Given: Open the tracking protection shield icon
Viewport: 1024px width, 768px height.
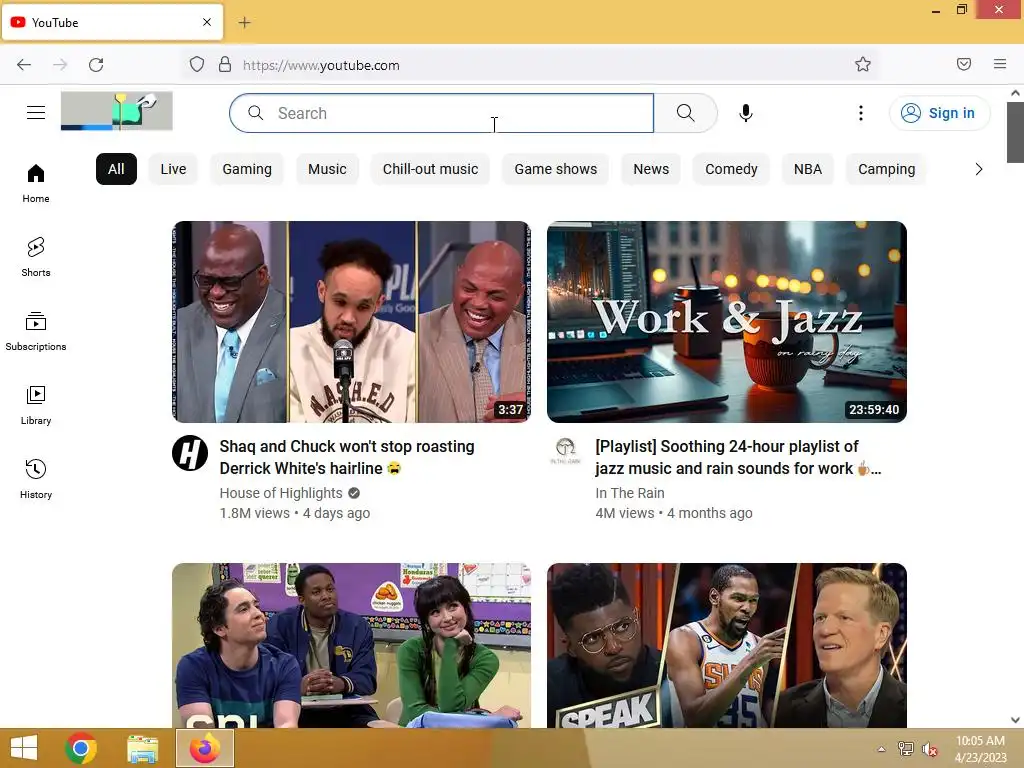Looking at the screenshot, I should pos(197,64).
